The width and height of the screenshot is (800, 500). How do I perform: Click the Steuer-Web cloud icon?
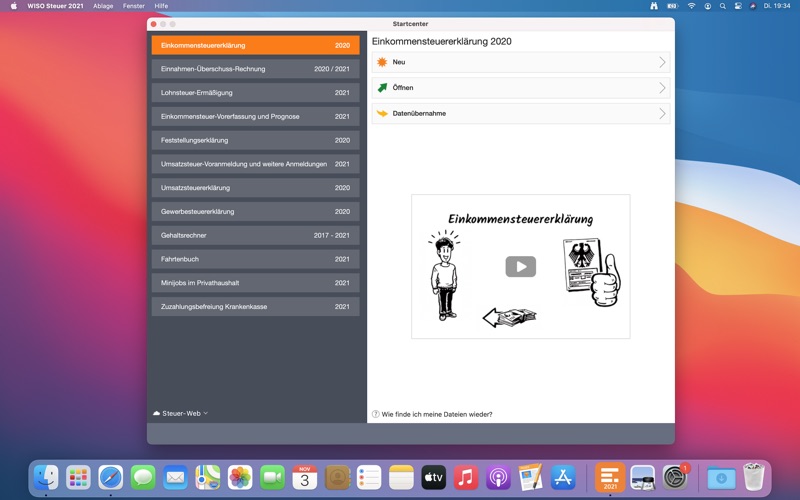pyautogui.click(x=156, y=413)
